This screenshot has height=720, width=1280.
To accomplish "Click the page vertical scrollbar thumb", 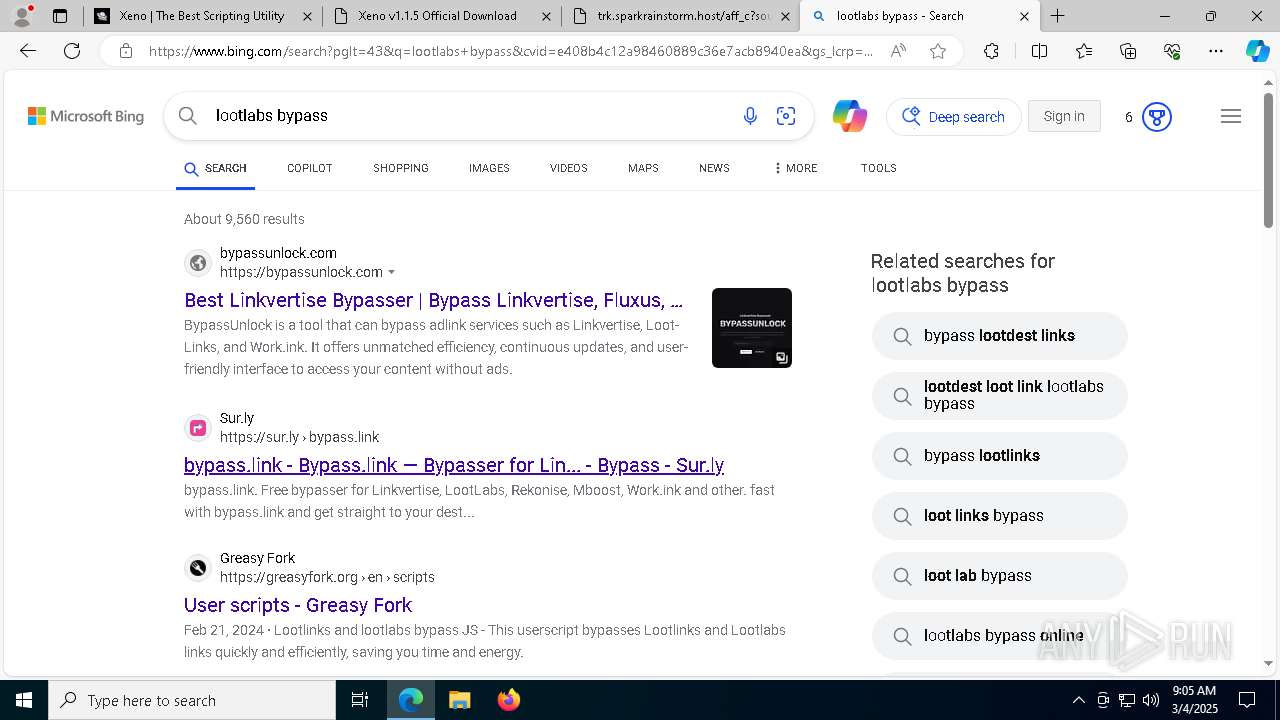I will [1268, 160].
